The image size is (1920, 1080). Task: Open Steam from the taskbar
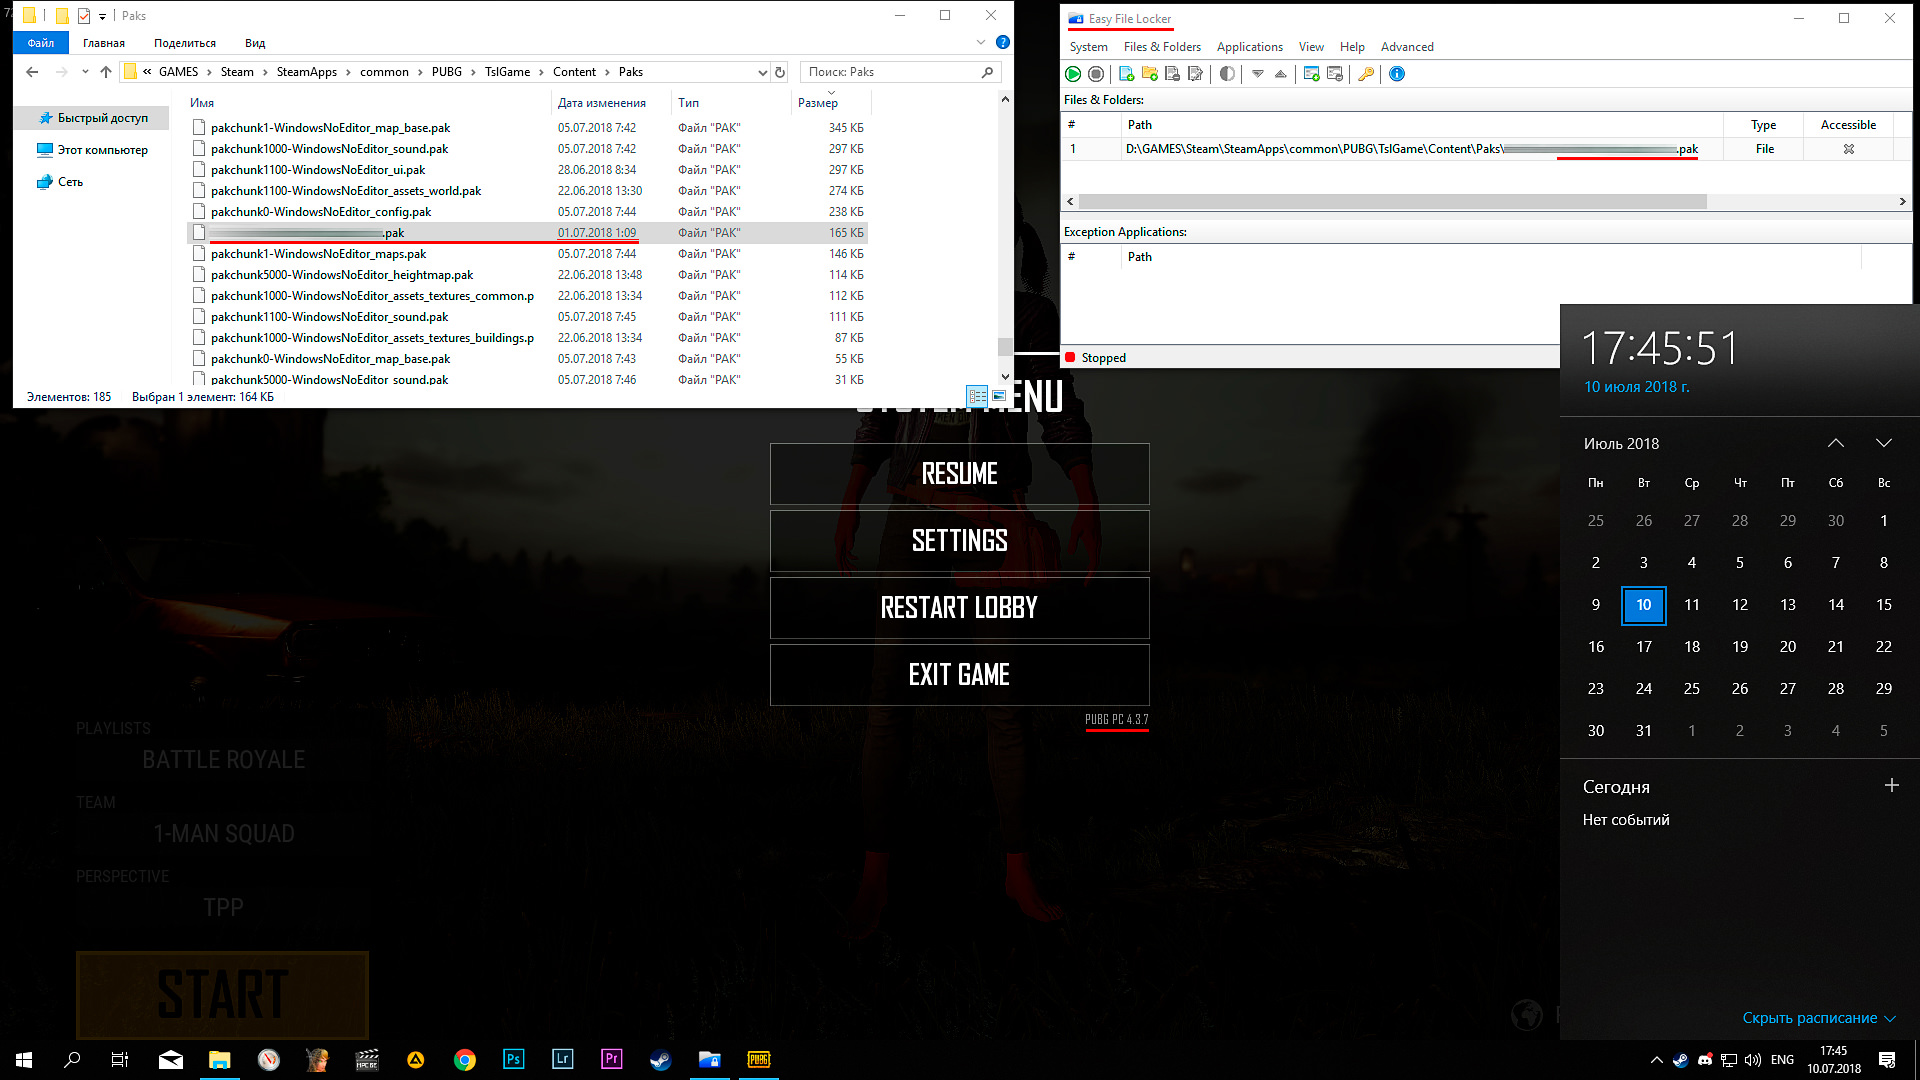660,1059
